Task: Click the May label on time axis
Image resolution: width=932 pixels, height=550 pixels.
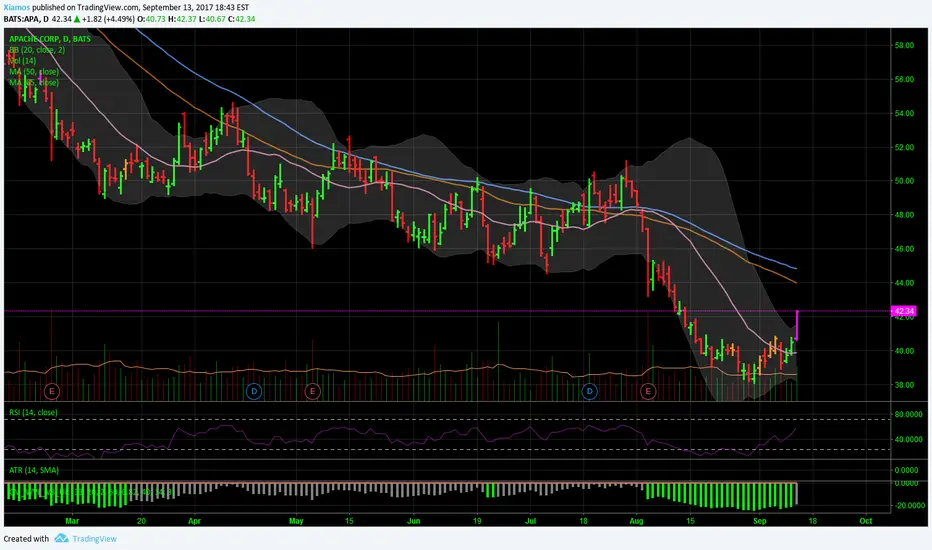Action: pos(296,521)
